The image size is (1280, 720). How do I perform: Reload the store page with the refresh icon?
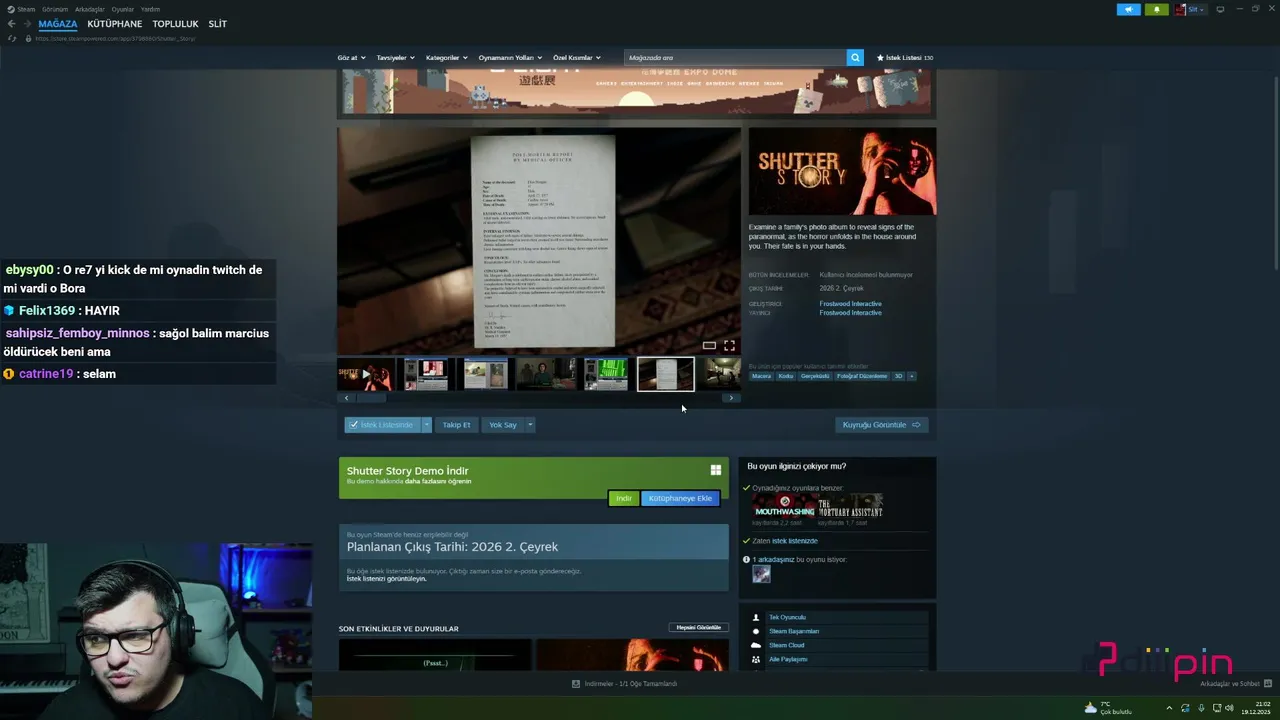[x=12, y=38]
